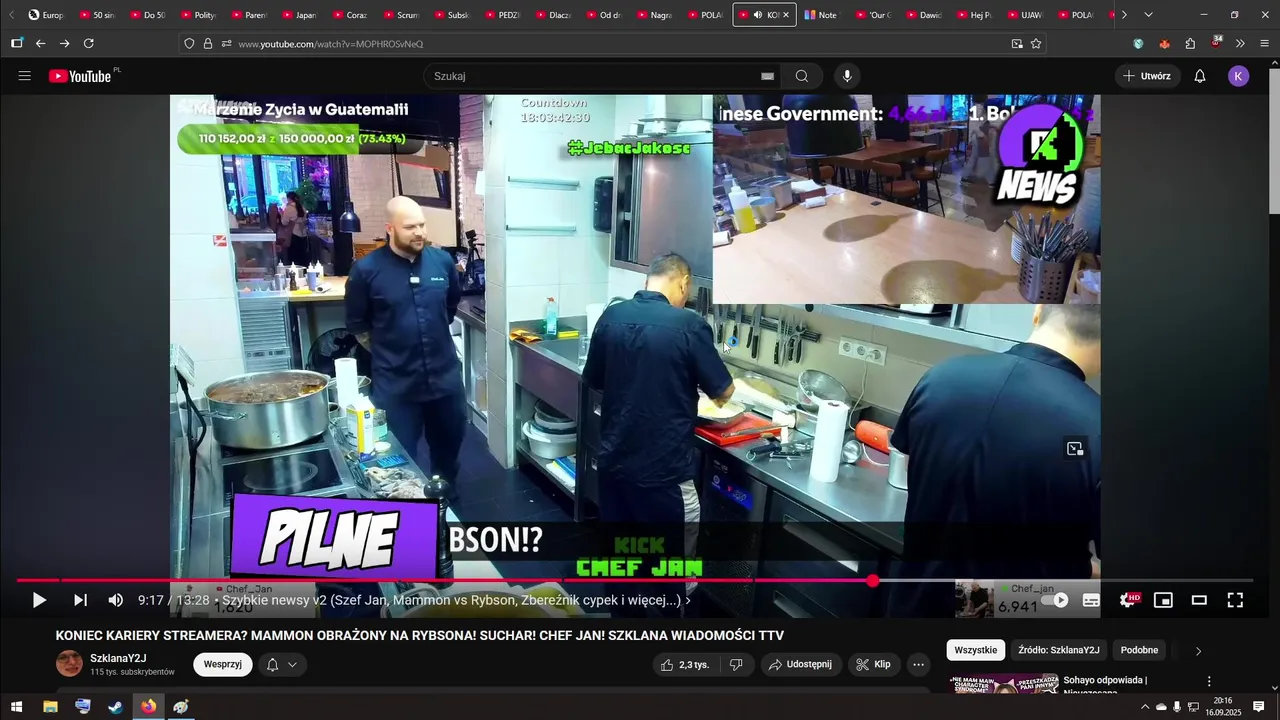Viewport: 1280px width, 720px height.
Task: Toggle subtitles in the player
Action: 1092,600
